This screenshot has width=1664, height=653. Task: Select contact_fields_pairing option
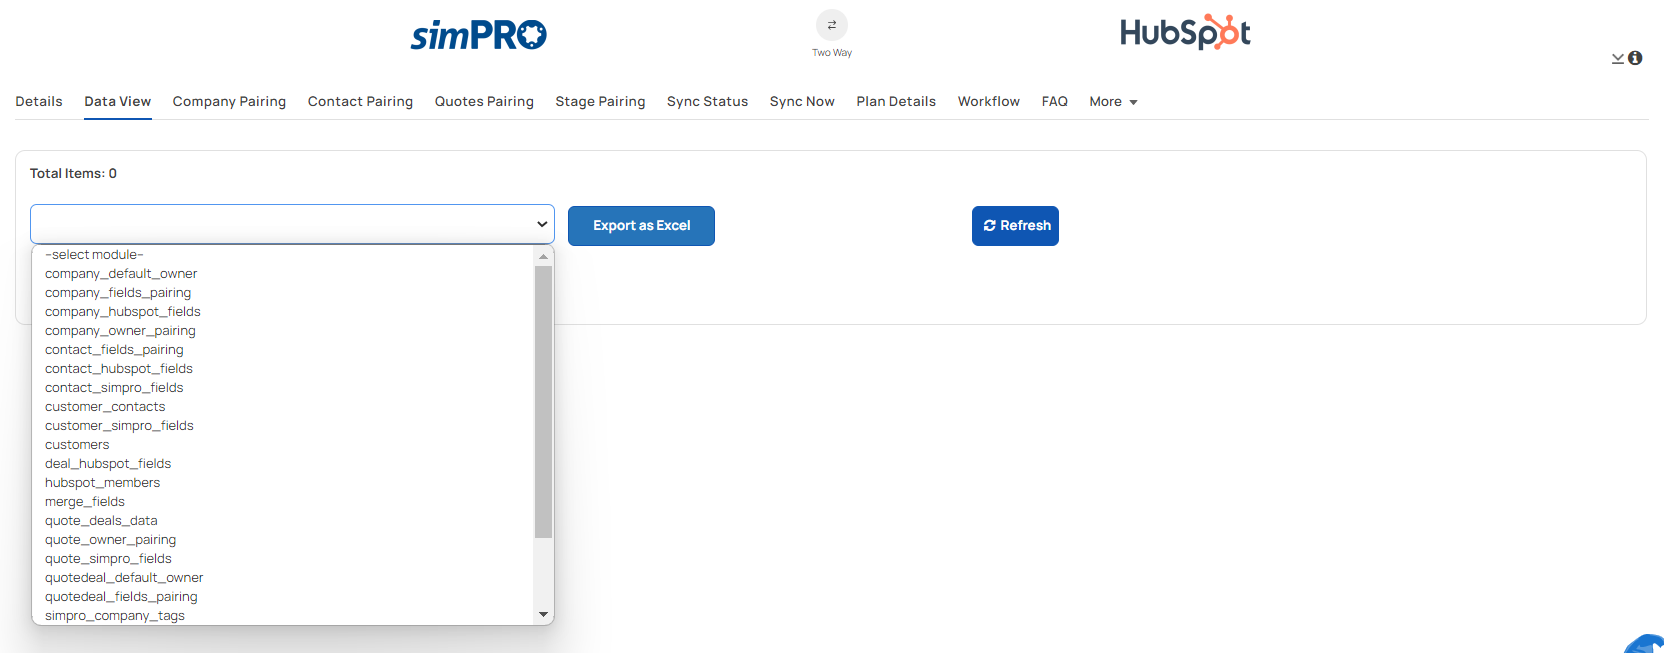point(284,350)
